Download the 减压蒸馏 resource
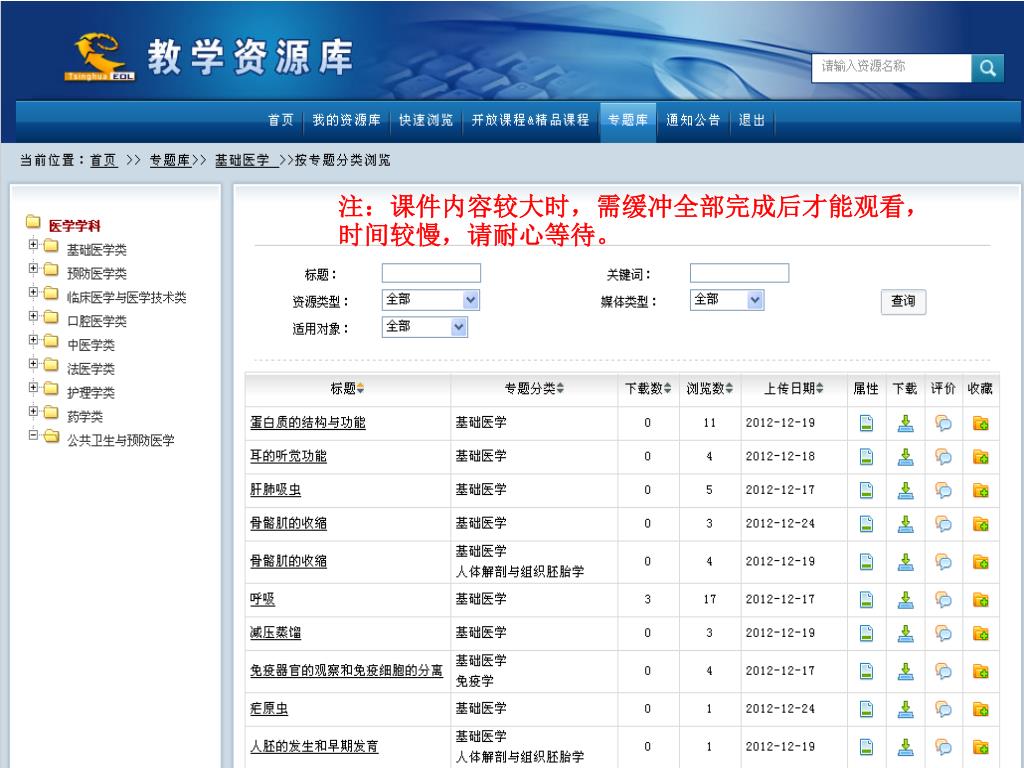Viewport: 1024px width, 768px height. 905,633
